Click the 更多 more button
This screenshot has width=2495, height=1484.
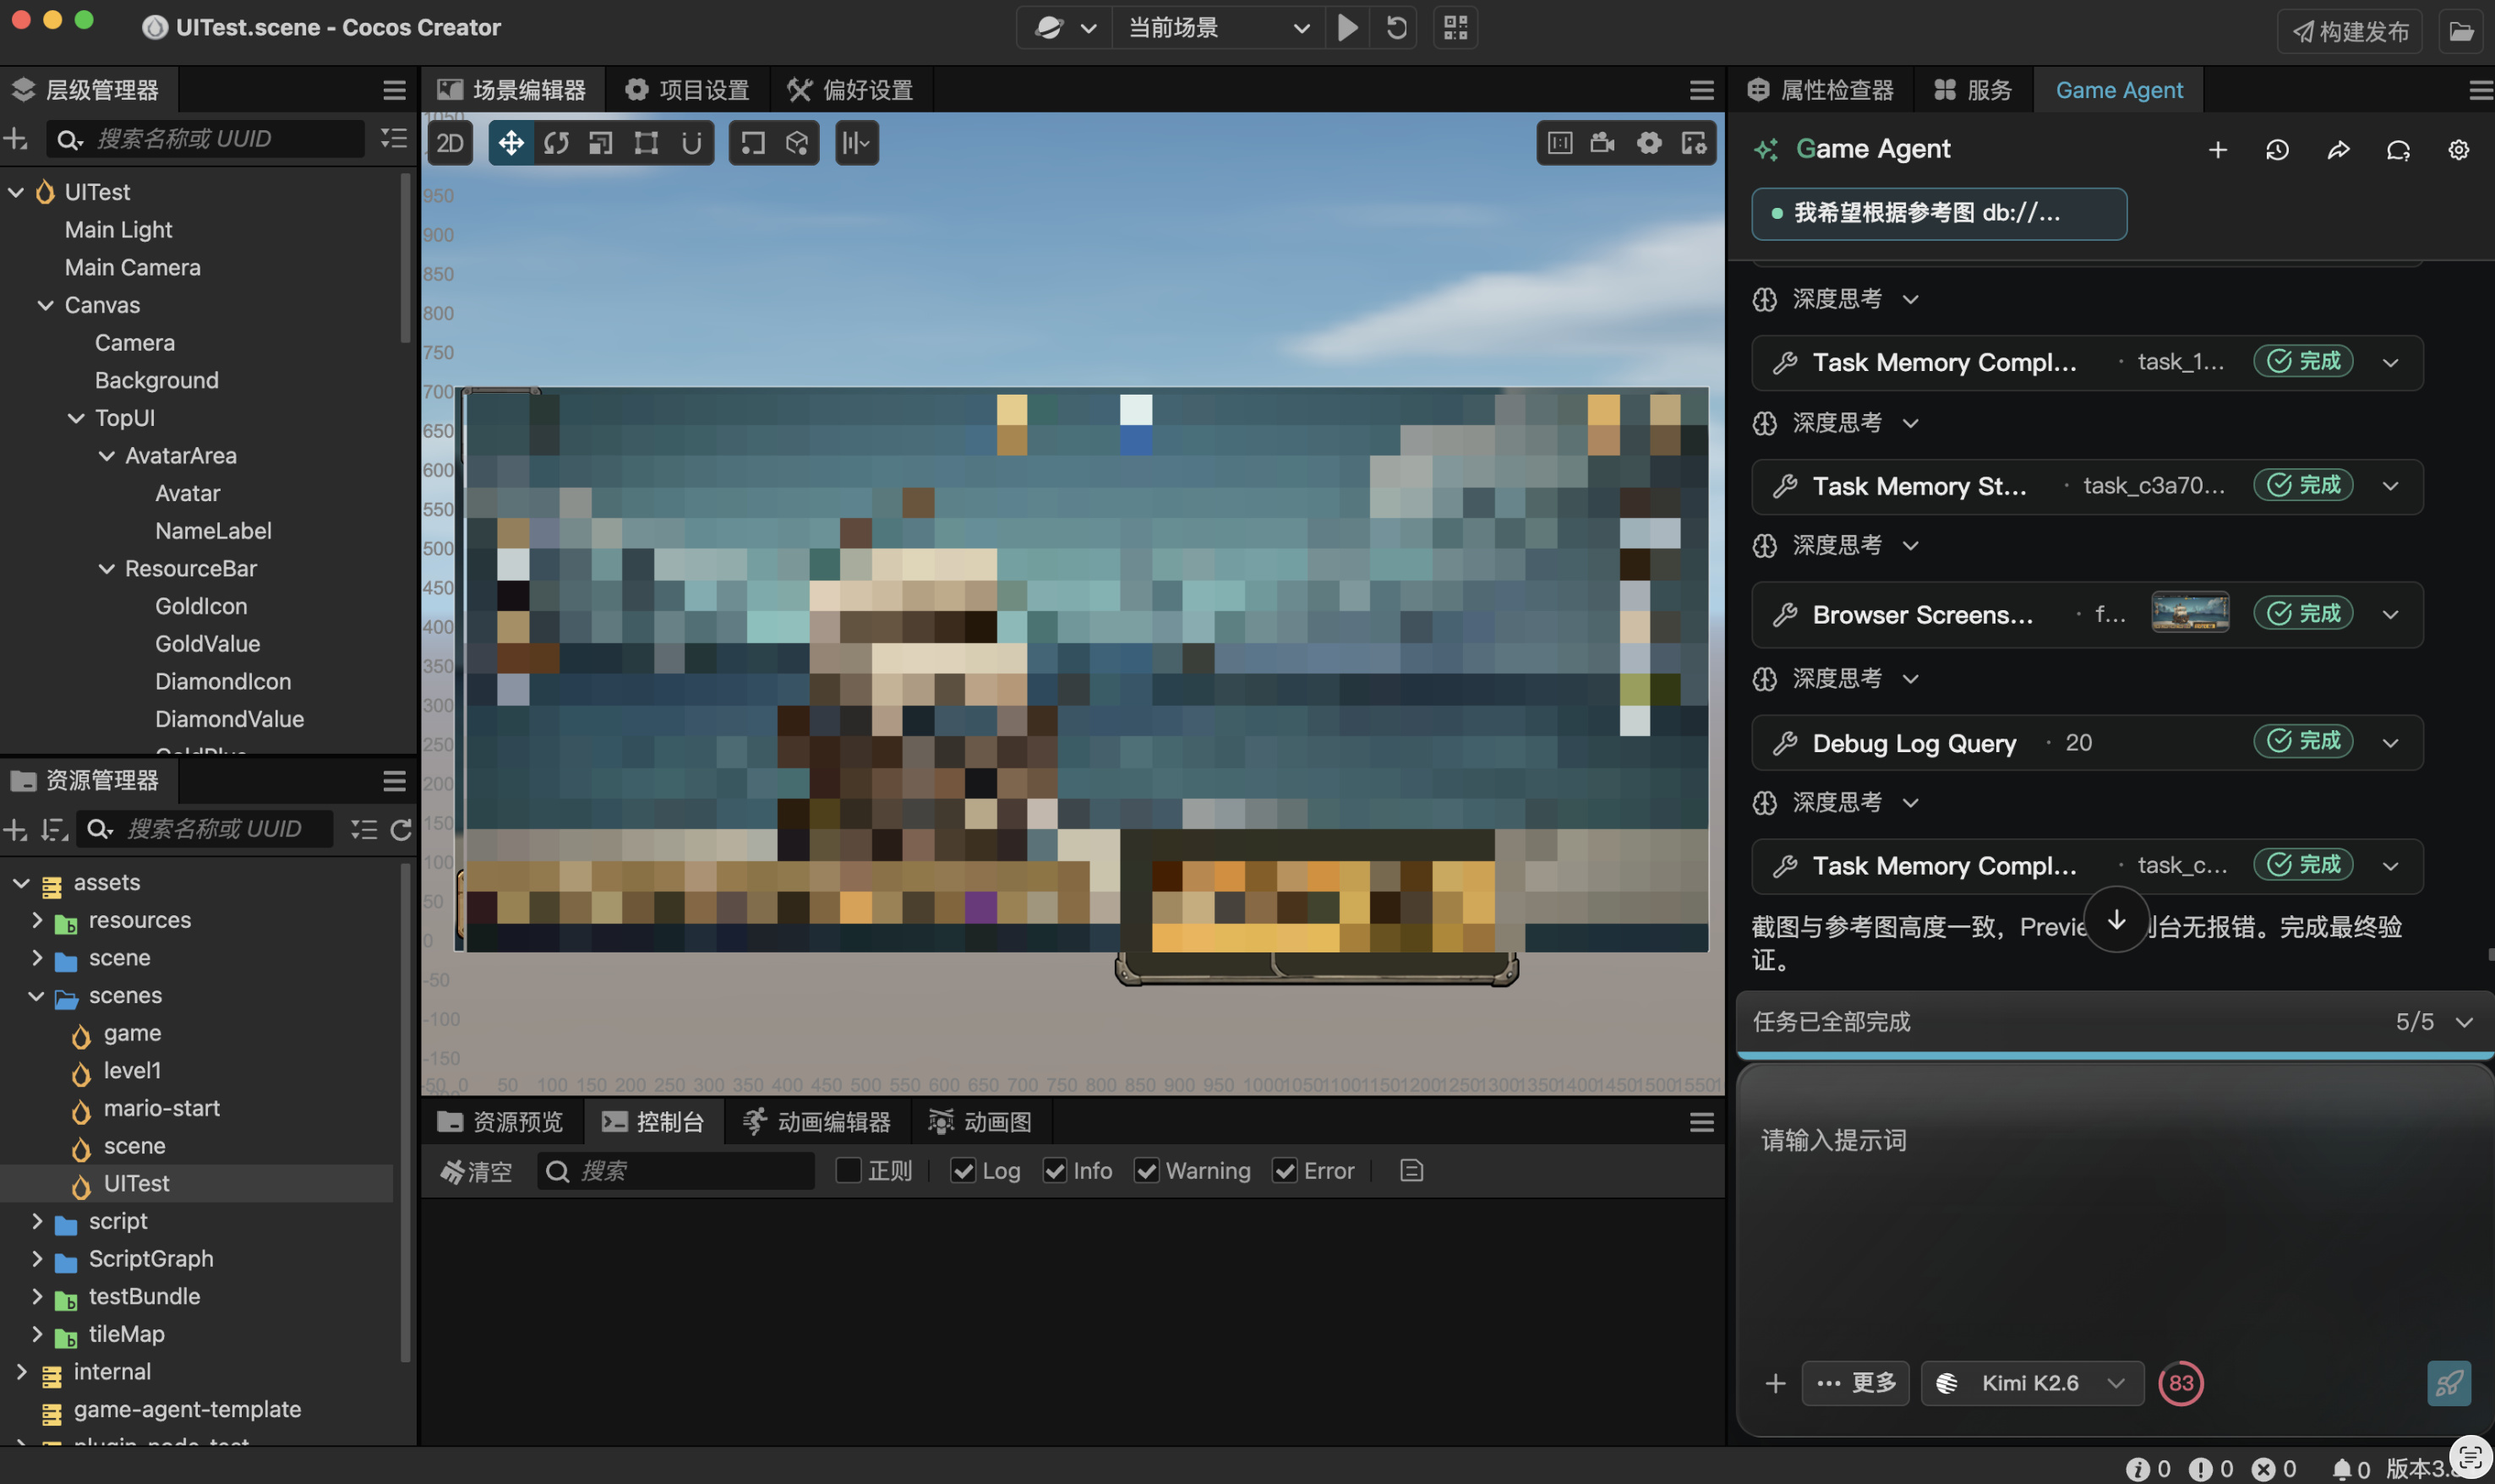click(1856, 1383)
